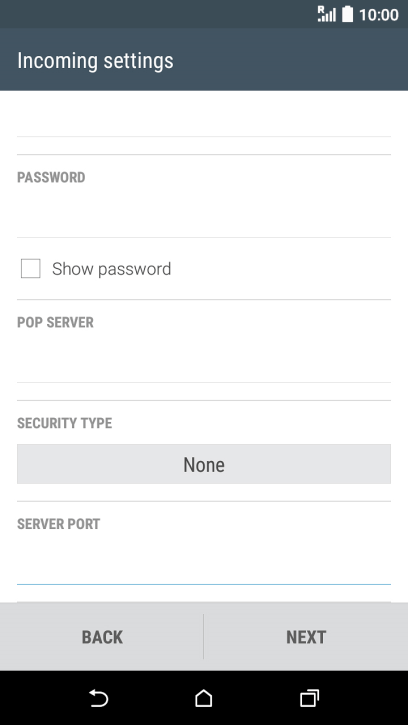Tap the roaming signal strength icon
The image size is (408, 725).
click(327, 14)
